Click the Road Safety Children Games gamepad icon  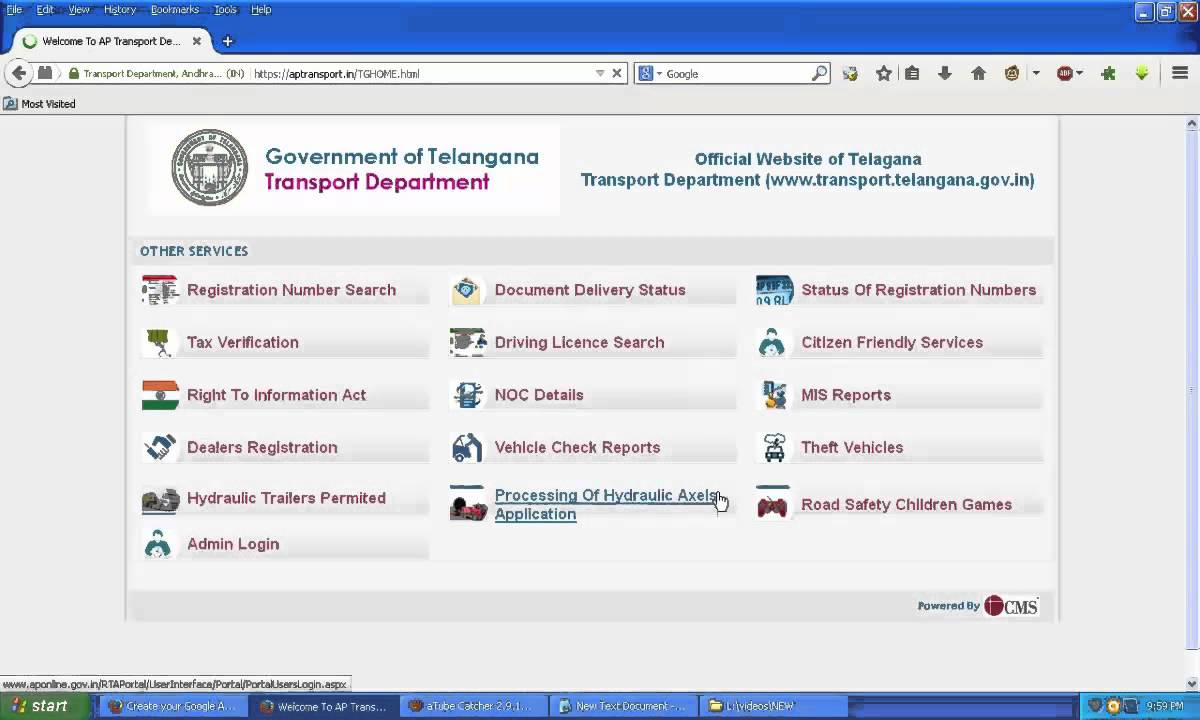click(x=772, y=505)
